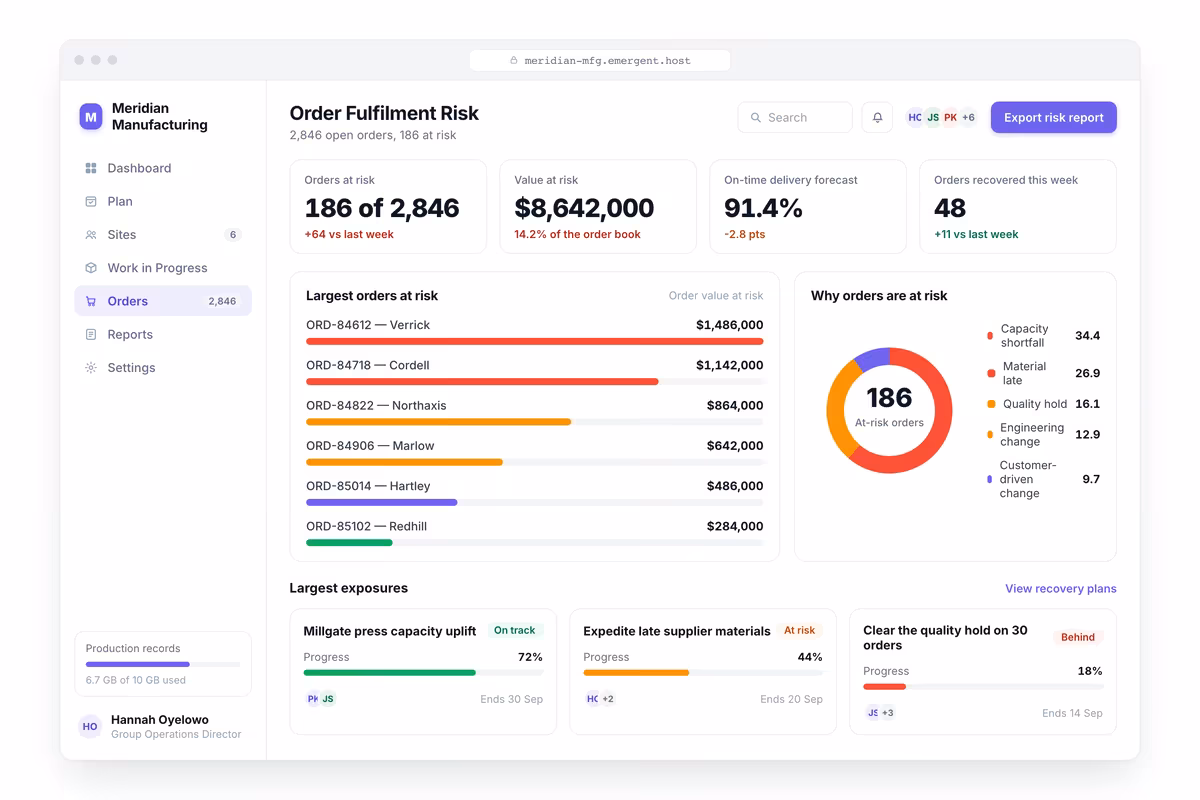Open the Dashboard menu item

coord(163,168)
